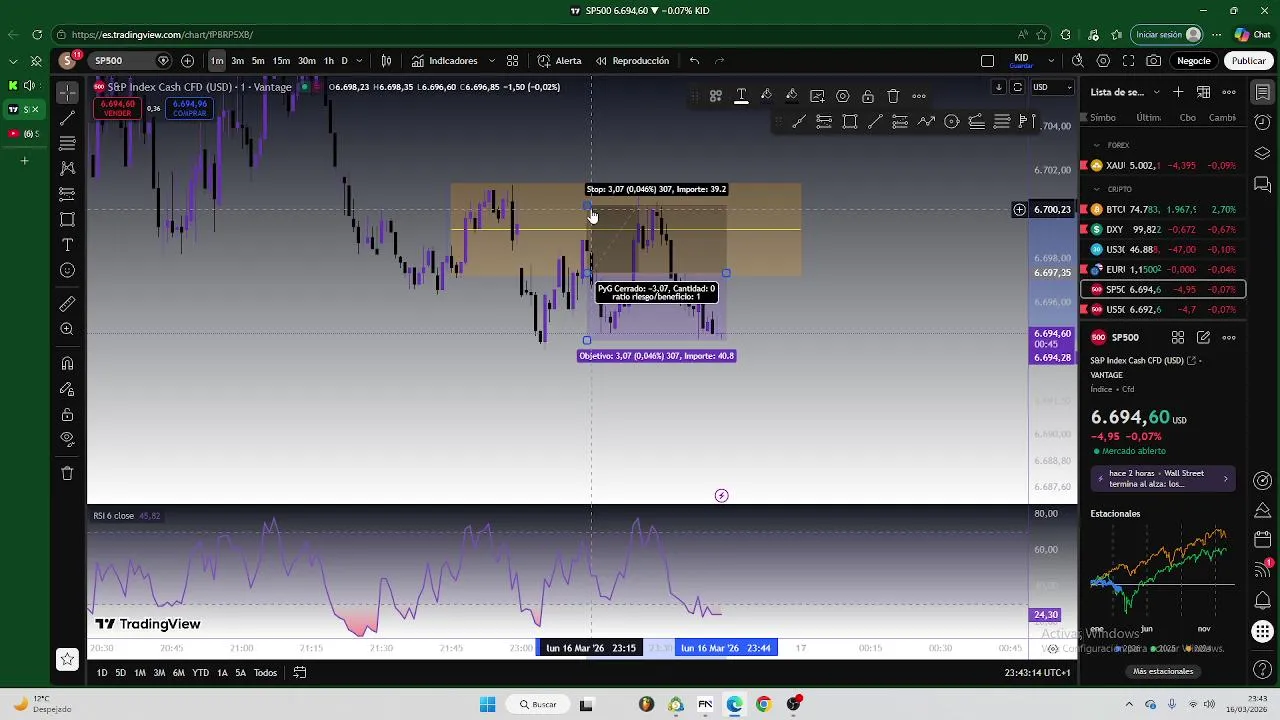Viewport: 1280px width, 720px height.
Task: Open drawing settings in floating toolbar
Action: 842,96
